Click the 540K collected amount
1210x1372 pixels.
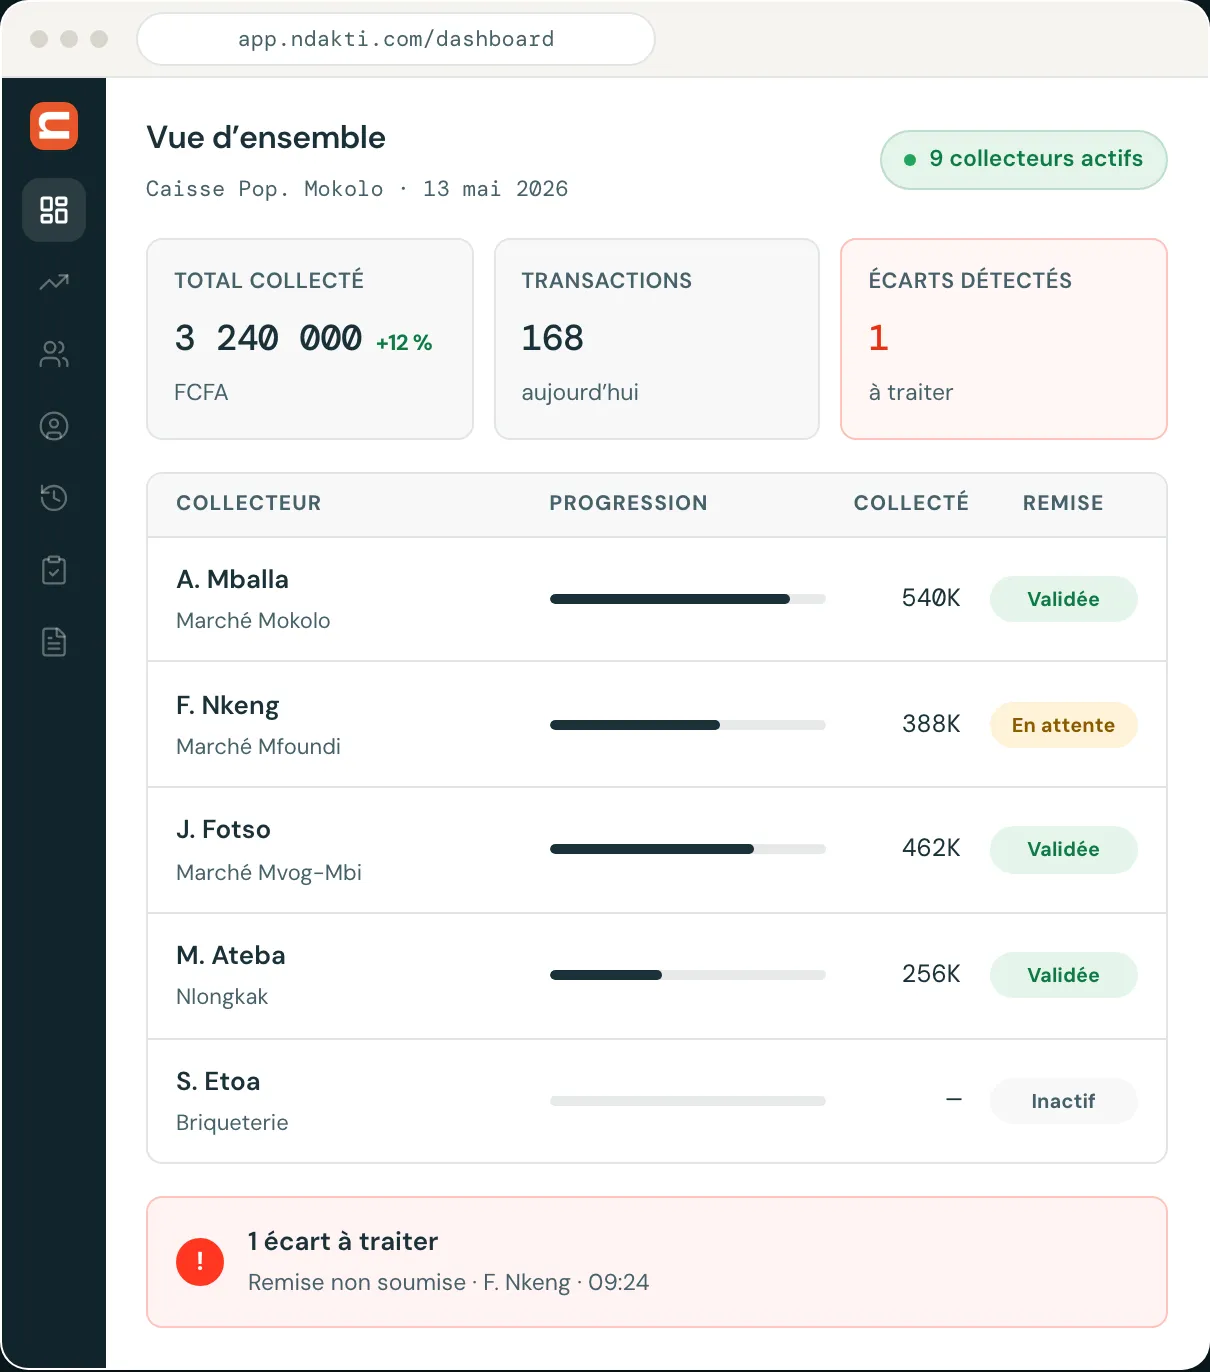(x=931, y=598)
